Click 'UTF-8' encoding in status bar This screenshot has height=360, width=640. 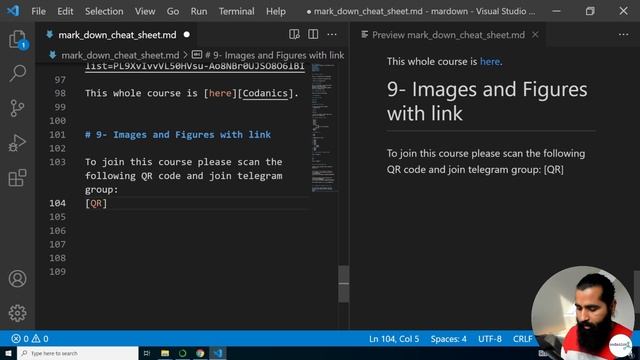click(x=490, y=339)
